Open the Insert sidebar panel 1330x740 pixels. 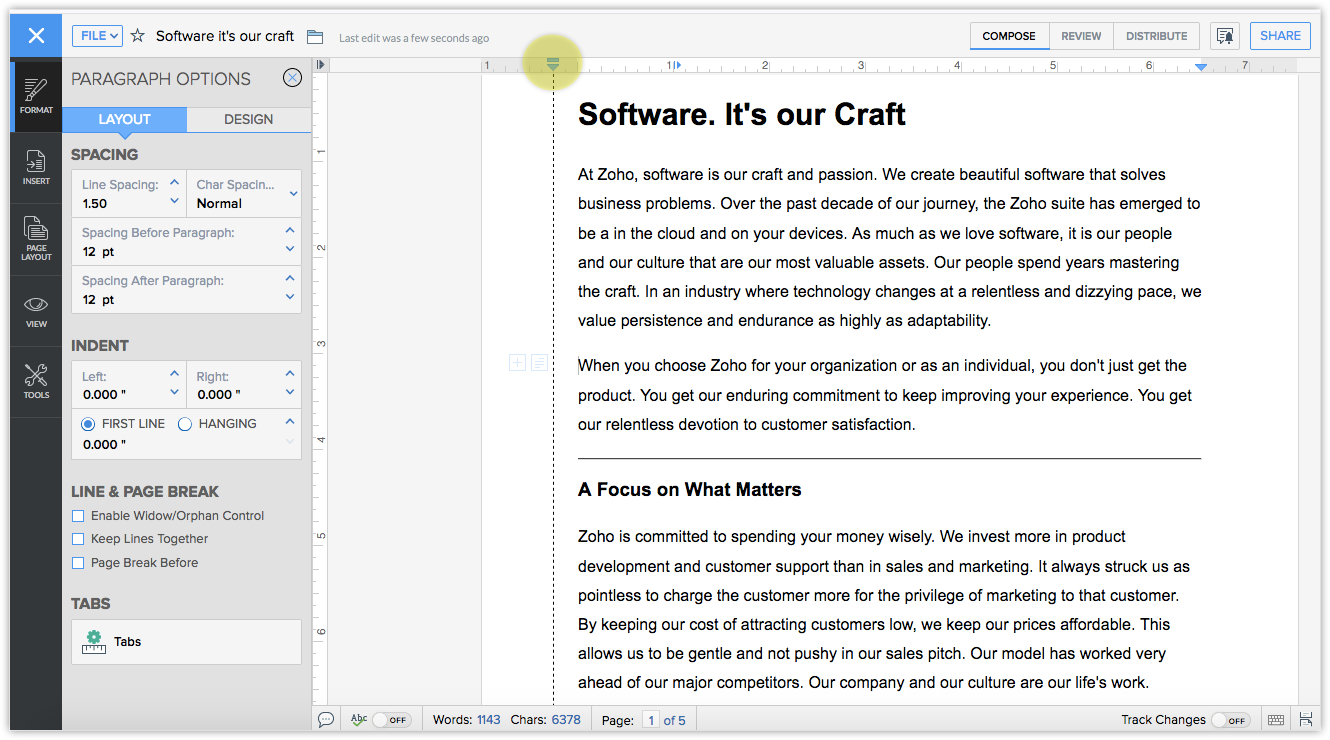[36, 168]
